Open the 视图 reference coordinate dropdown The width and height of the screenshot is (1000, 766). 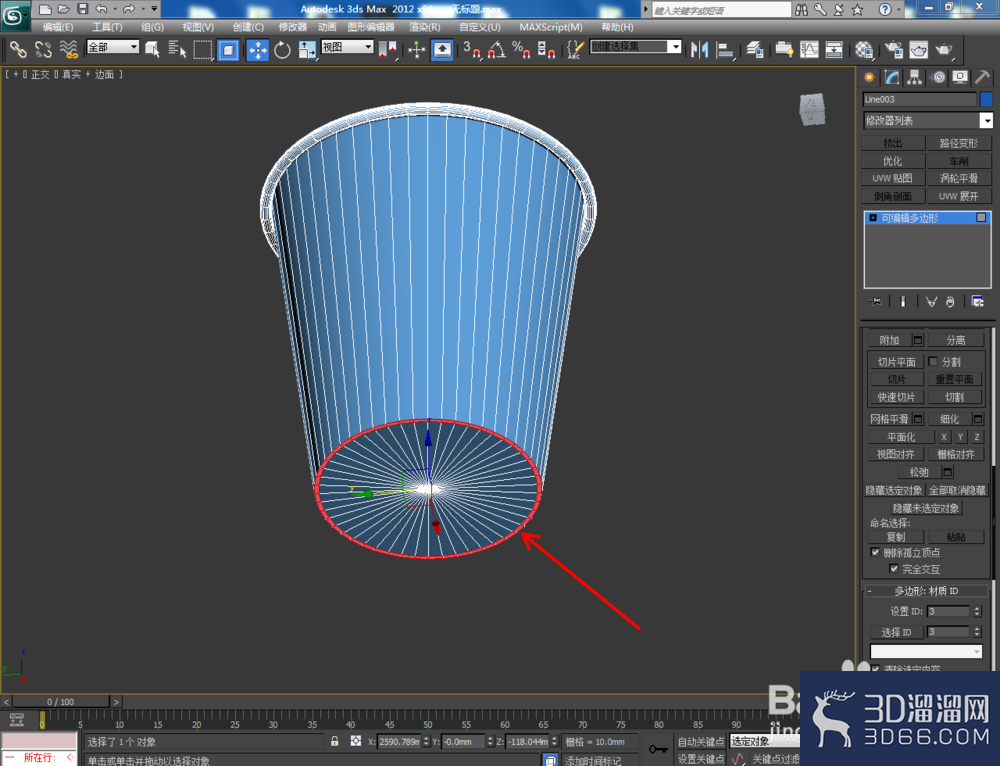pos(347,47)
